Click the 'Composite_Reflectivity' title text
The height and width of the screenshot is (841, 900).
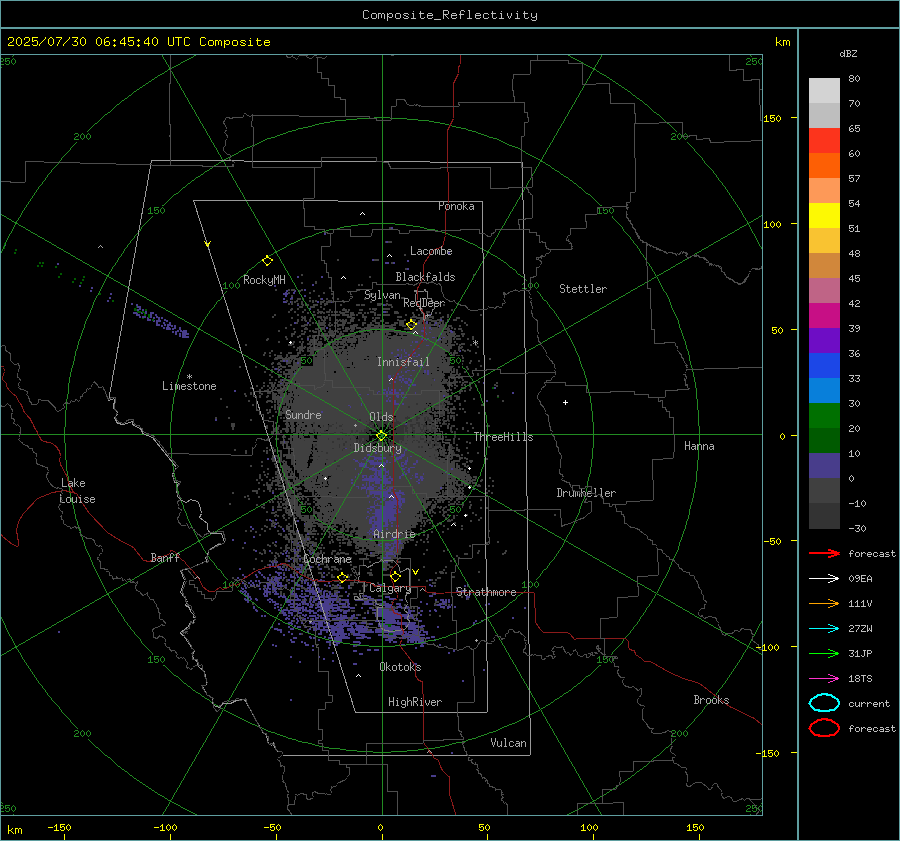click(x=450, y=15)
